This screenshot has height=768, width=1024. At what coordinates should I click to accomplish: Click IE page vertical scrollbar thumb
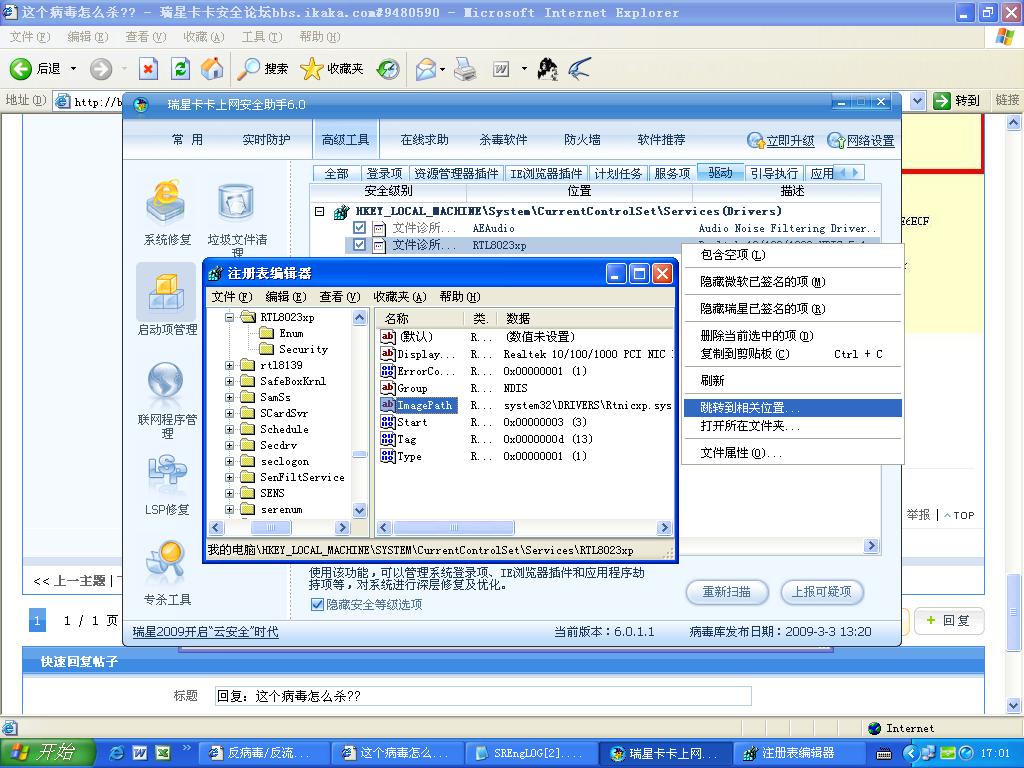pyautogui.click(x=1014, y=611)
